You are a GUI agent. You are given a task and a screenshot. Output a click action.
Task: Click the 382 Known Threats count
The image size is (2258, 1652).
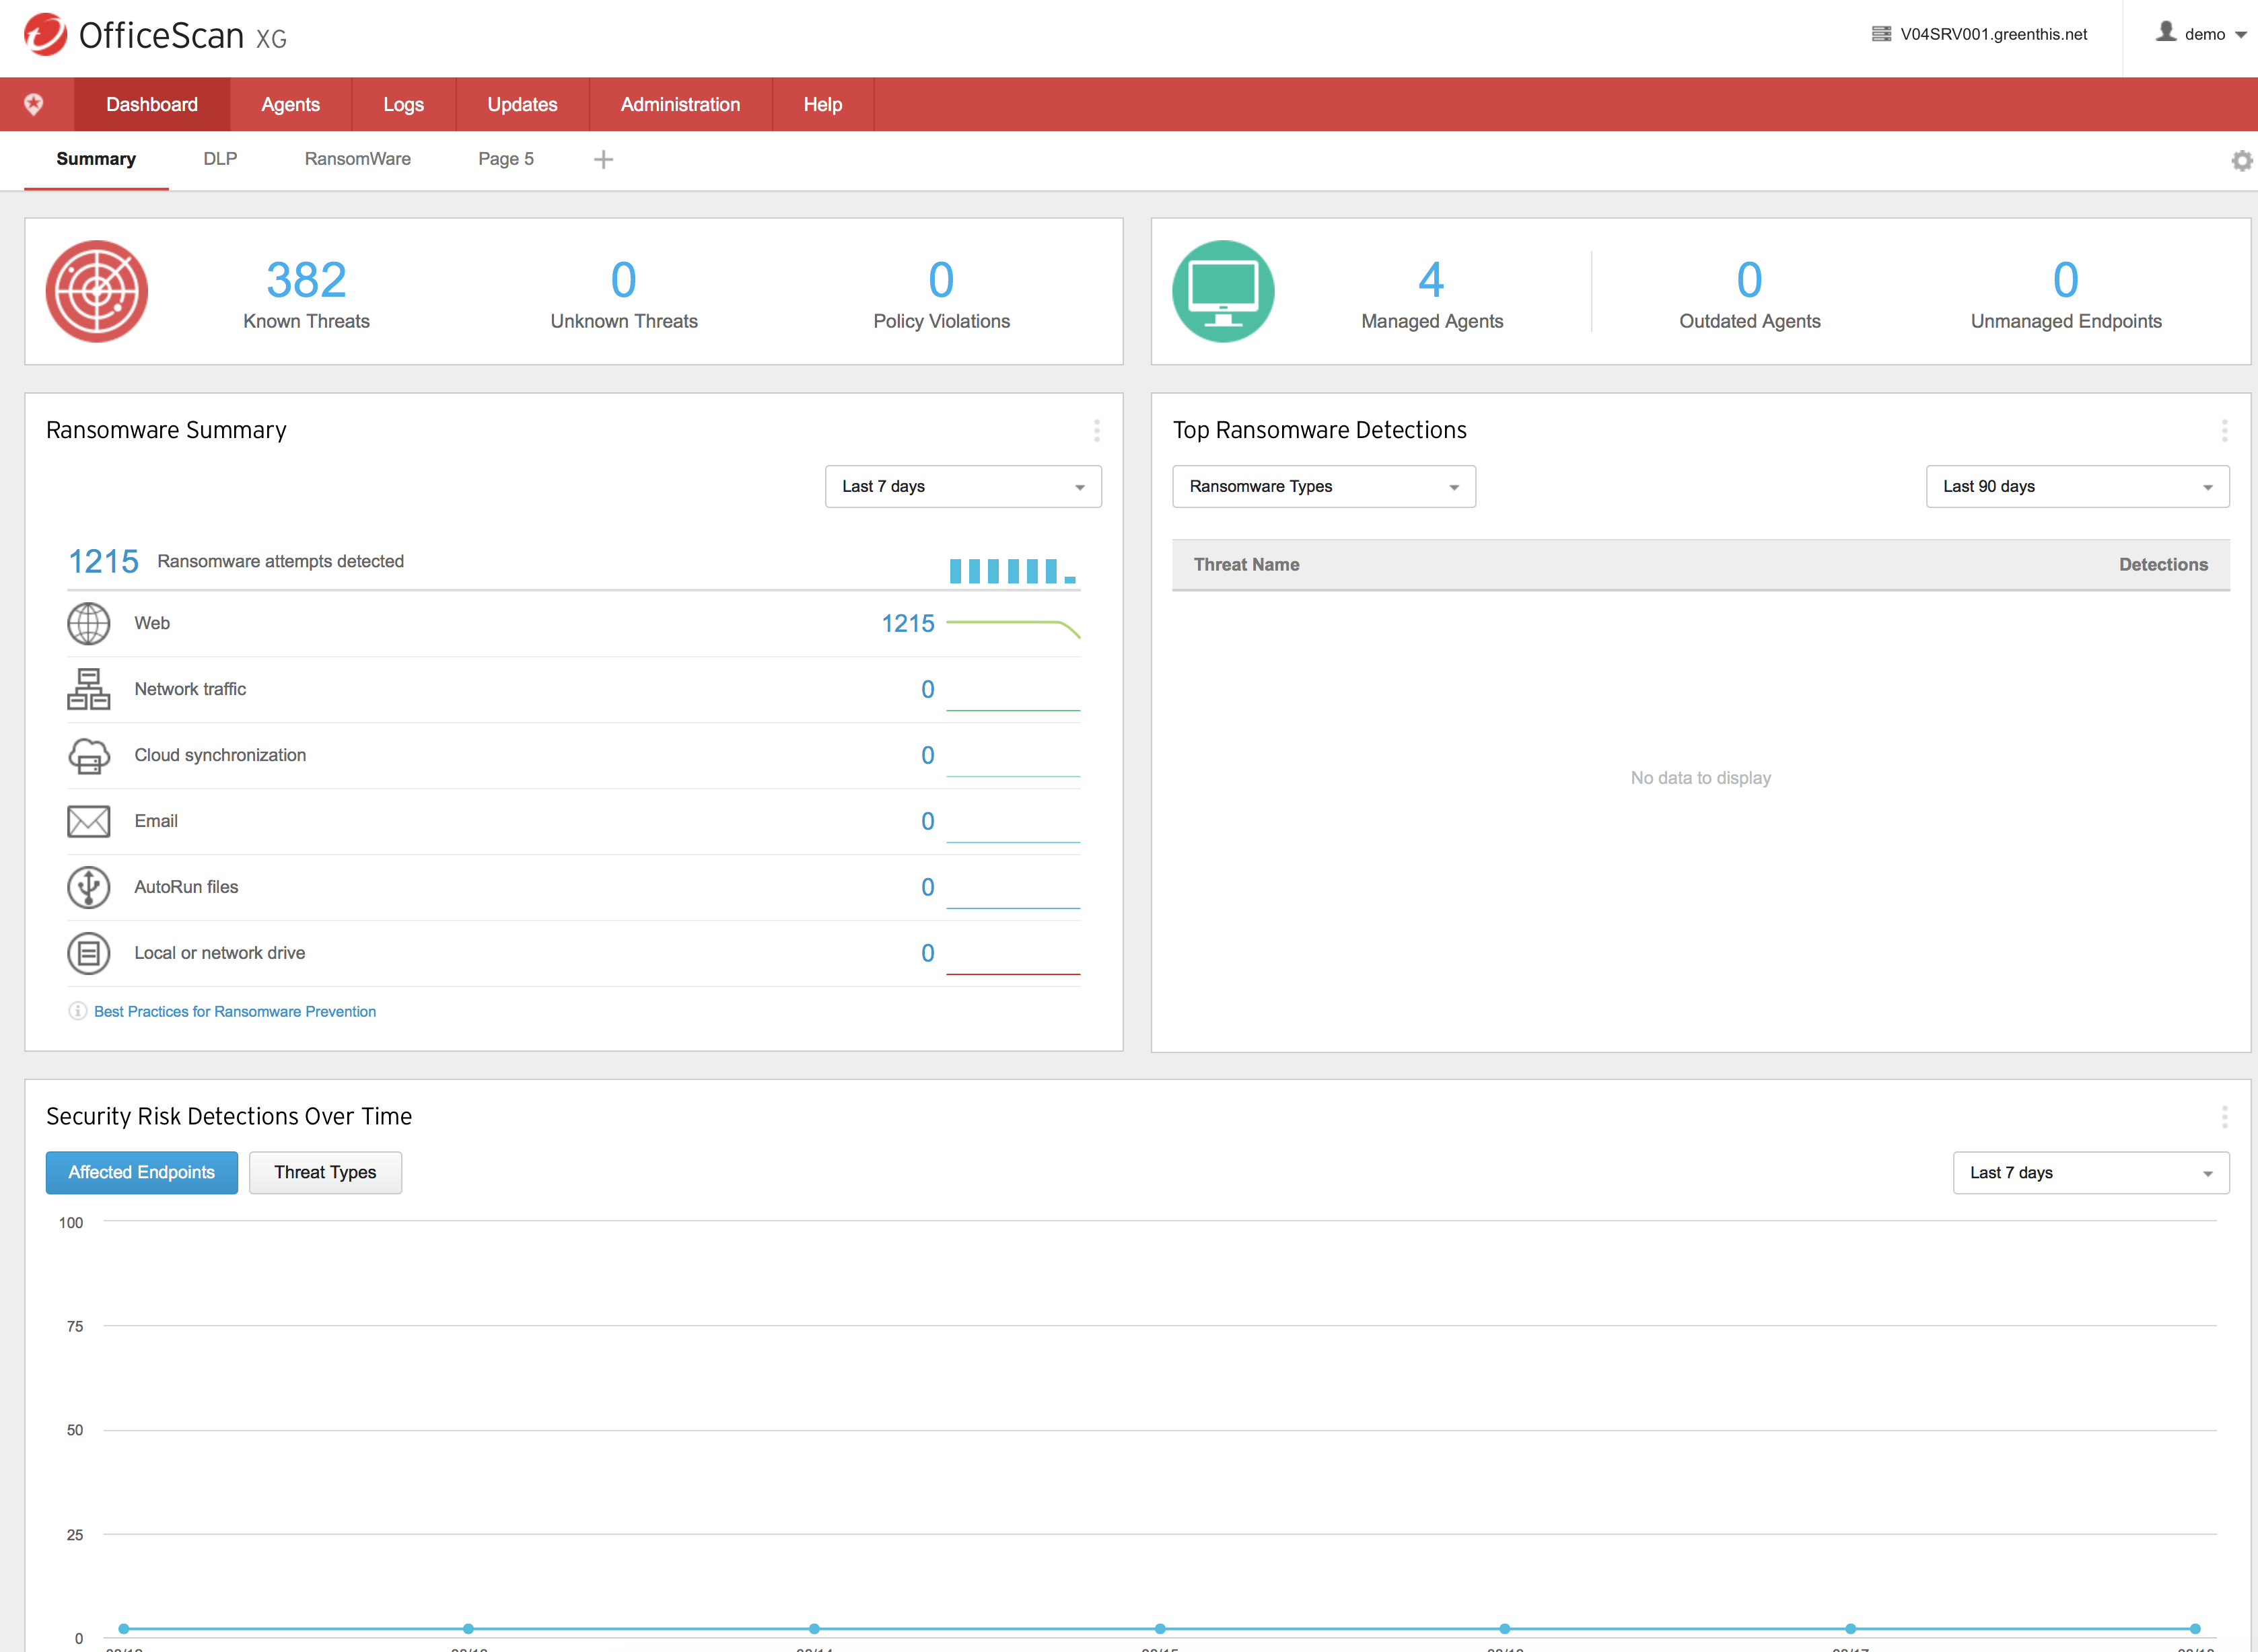point(307,280)
